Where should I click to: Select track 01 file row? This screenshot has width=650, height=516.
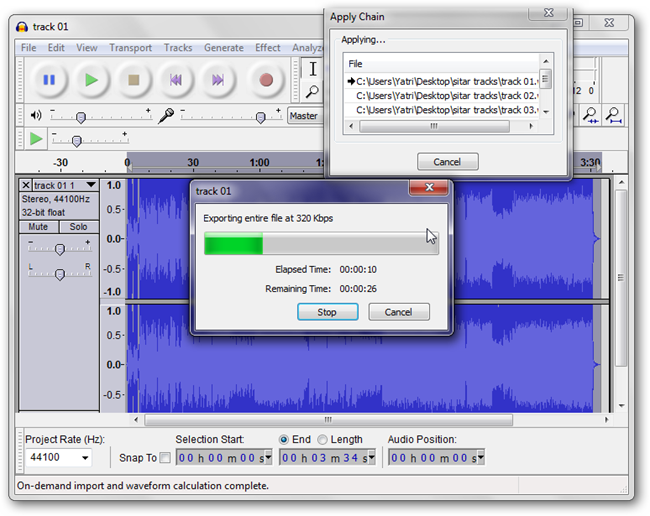click(x=442, y=82)
